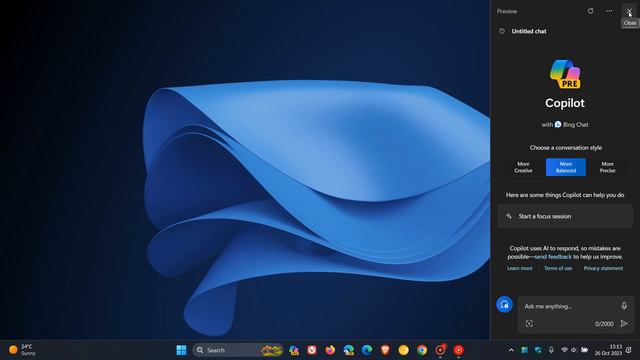Open the yellow circular browser icon on taskbar
640x360 pixels.
[403, 350]
